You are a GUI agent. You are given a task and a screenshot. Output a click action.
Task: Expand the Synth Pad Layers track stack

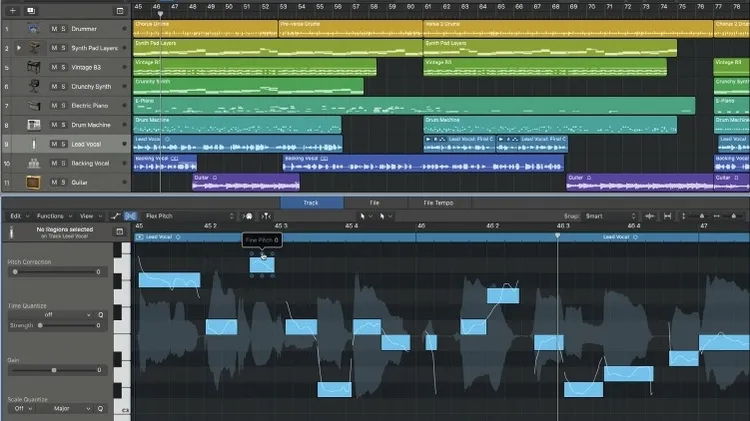pos(19,48)
